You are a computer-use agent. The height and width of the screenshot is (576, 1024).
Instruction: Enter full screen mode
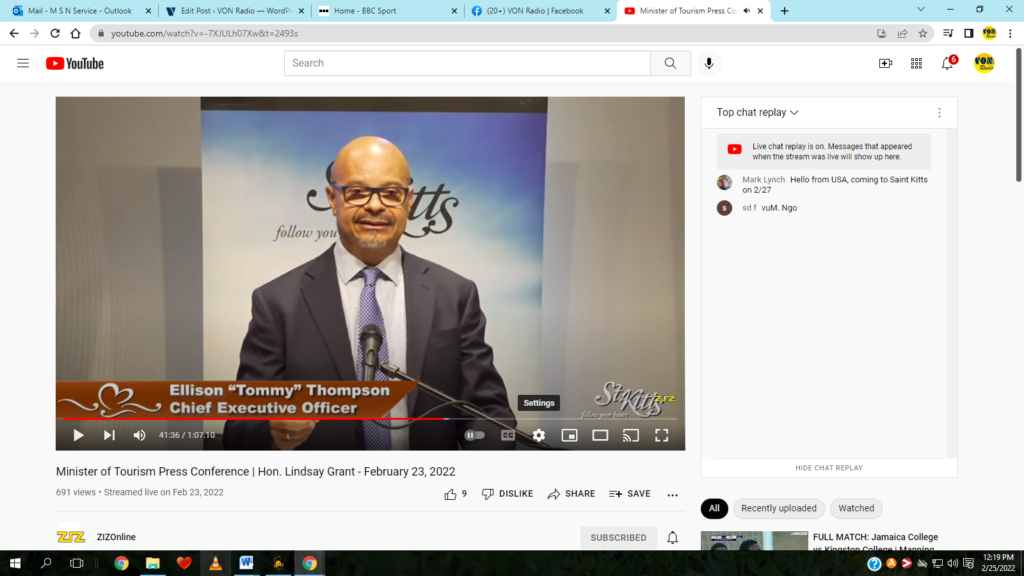coord(661,435)
